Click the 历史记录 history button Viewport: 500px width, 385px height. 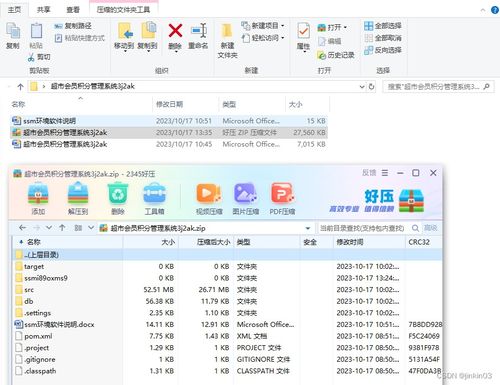tap(336, 55)
